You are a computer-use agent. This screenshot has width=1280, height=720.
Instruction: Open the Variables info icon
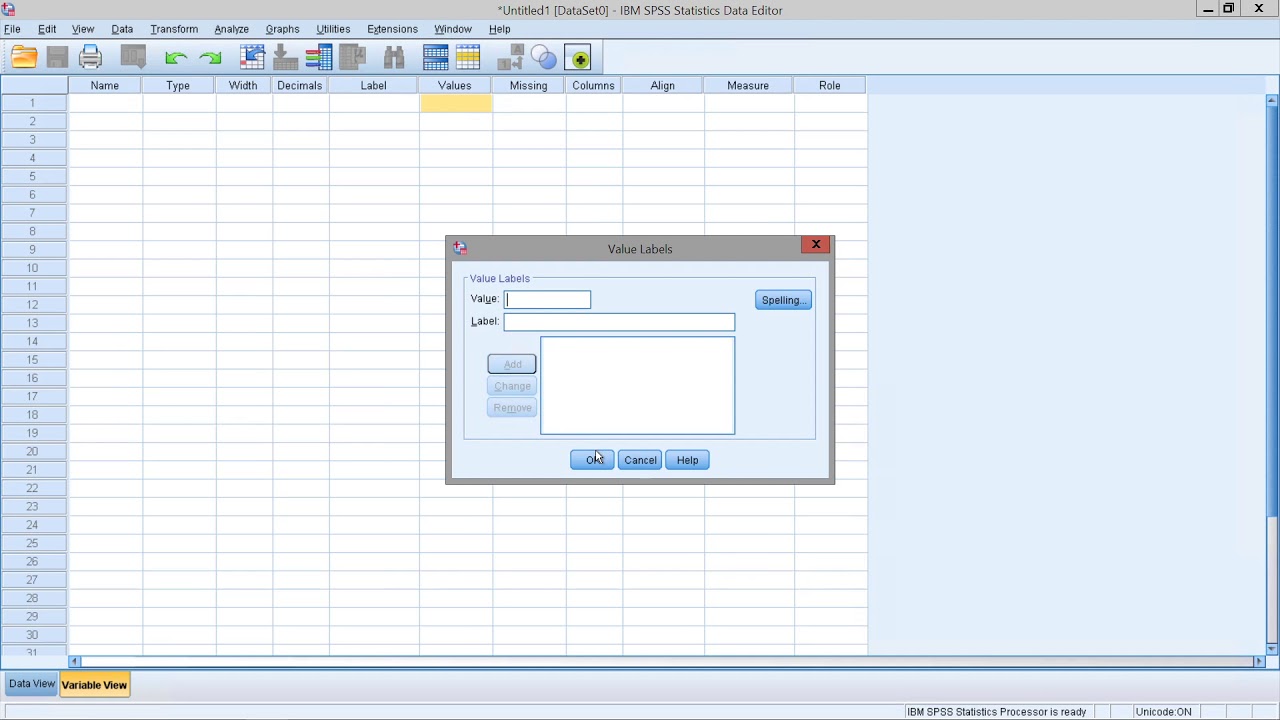pos(319,58)
